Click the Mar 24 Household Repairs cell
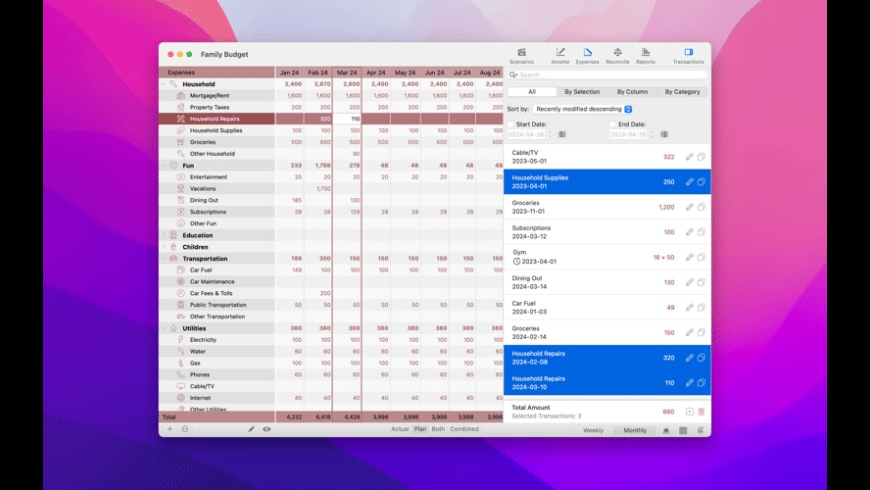Image resolution: width=870 pixels, height=490 pixels. [348, 119]
